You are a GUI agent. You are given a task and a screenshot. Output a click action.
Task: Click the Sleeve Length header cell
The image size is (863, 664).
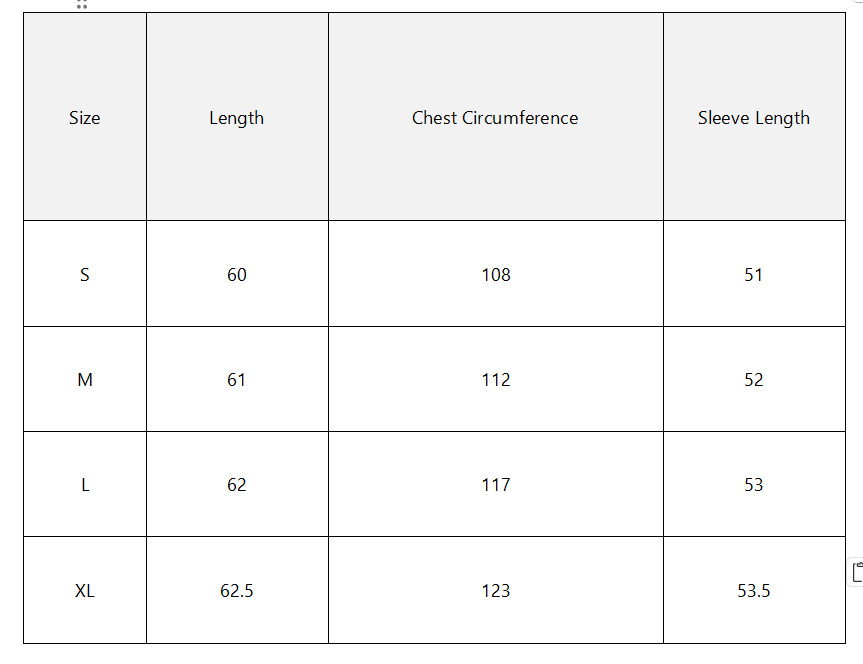click(x=754, y=118)
